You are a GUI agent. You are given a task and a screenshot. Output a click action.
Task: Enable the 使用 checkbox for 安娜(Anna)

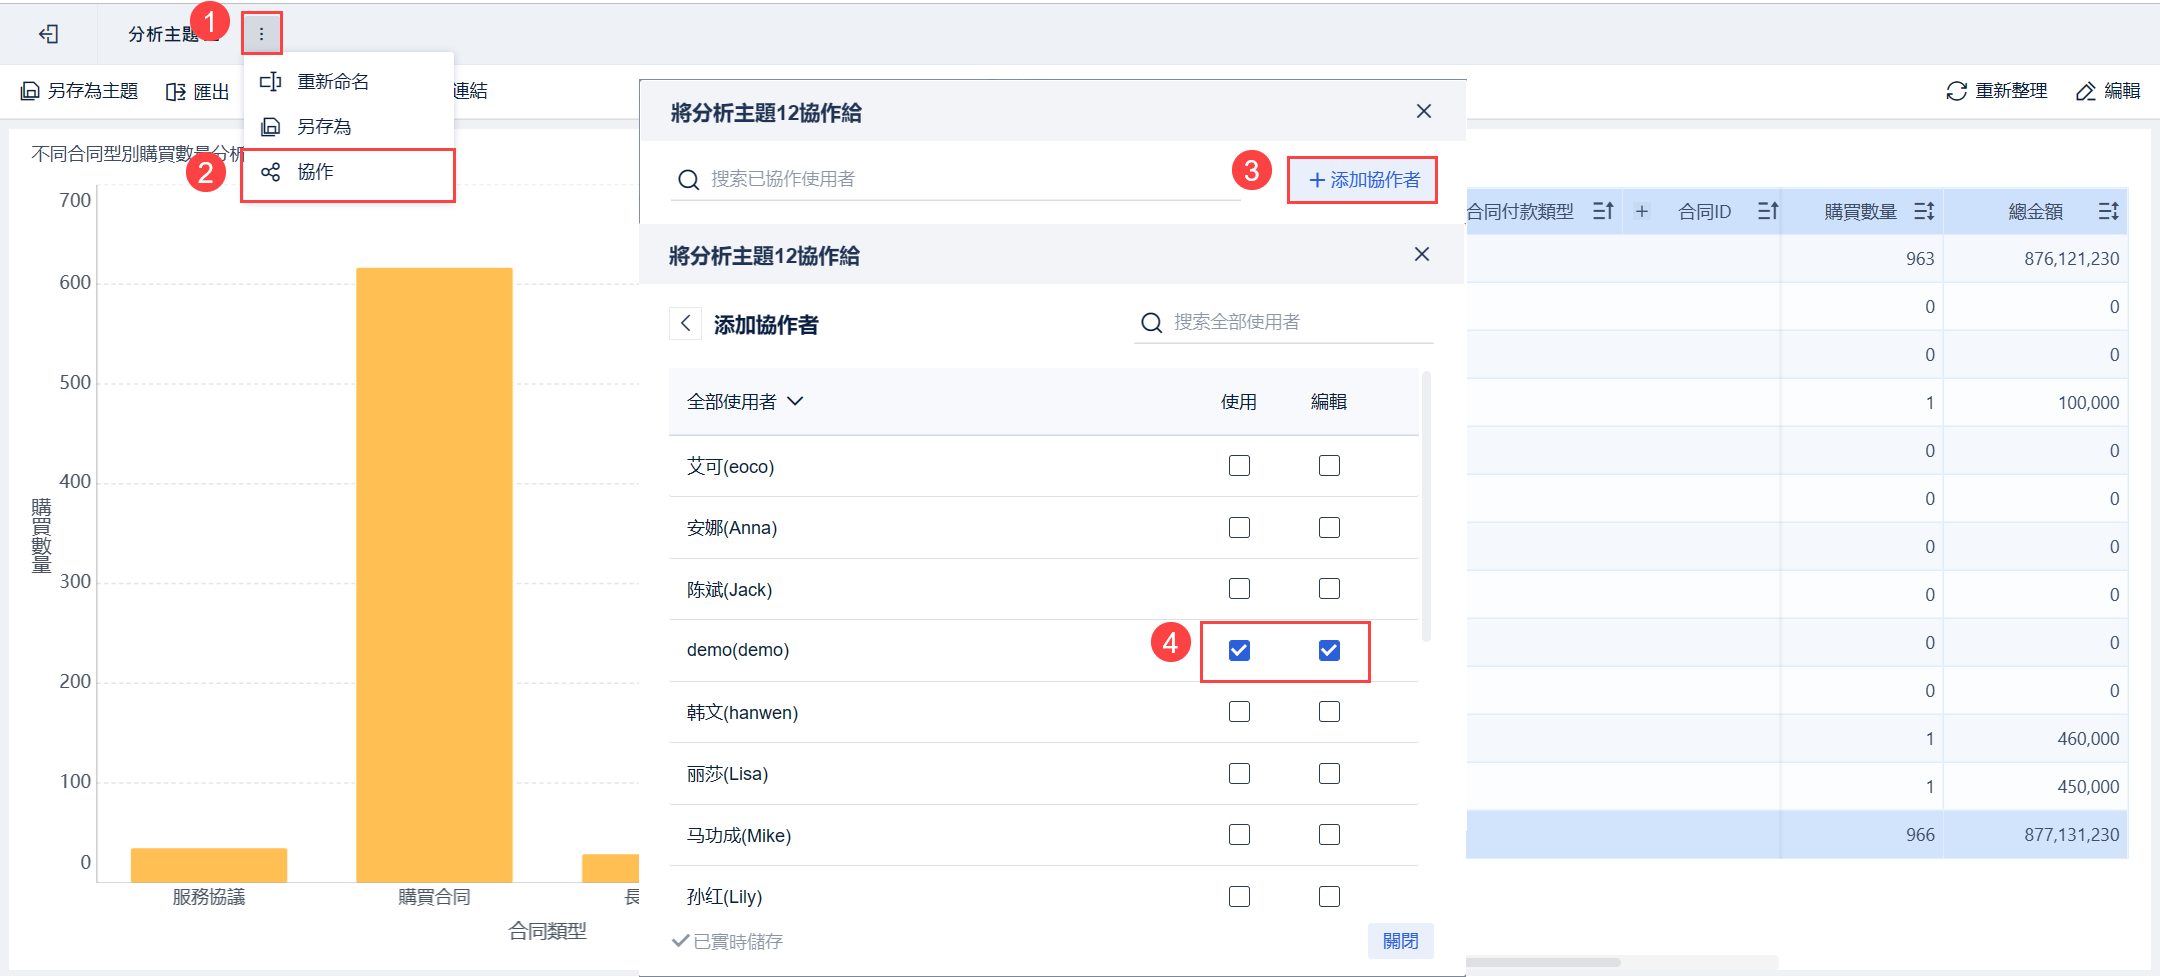click(1239, 527)
